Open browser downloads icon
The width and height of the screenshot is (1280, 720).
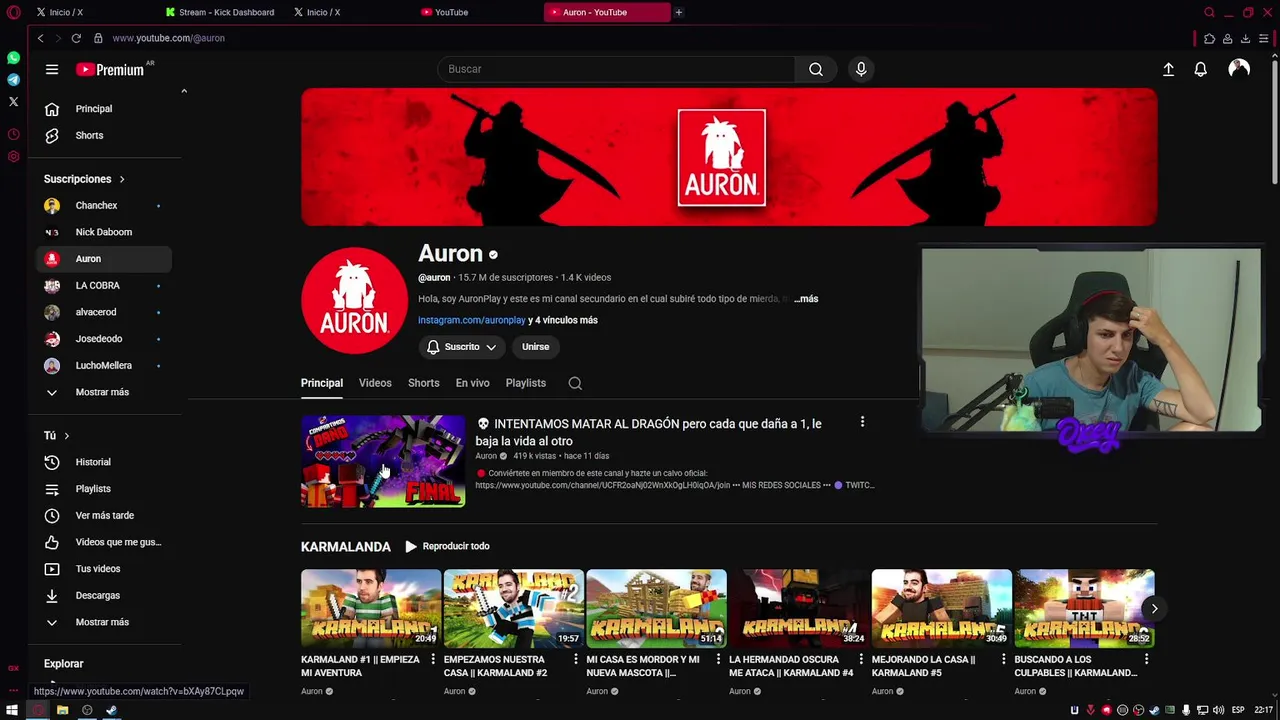(x=1245, y=38)
